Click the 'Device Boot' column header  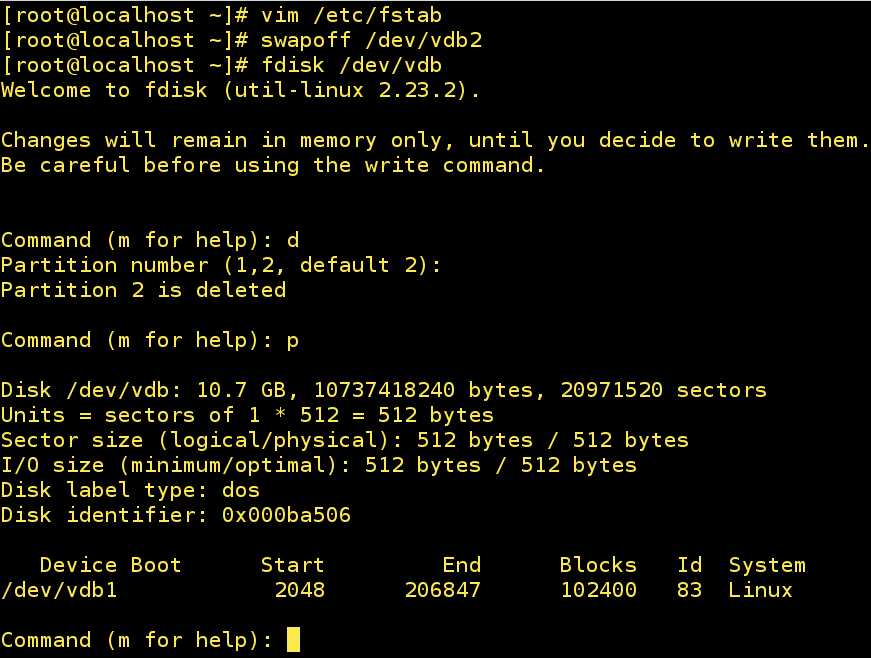(x=110, y=565)
